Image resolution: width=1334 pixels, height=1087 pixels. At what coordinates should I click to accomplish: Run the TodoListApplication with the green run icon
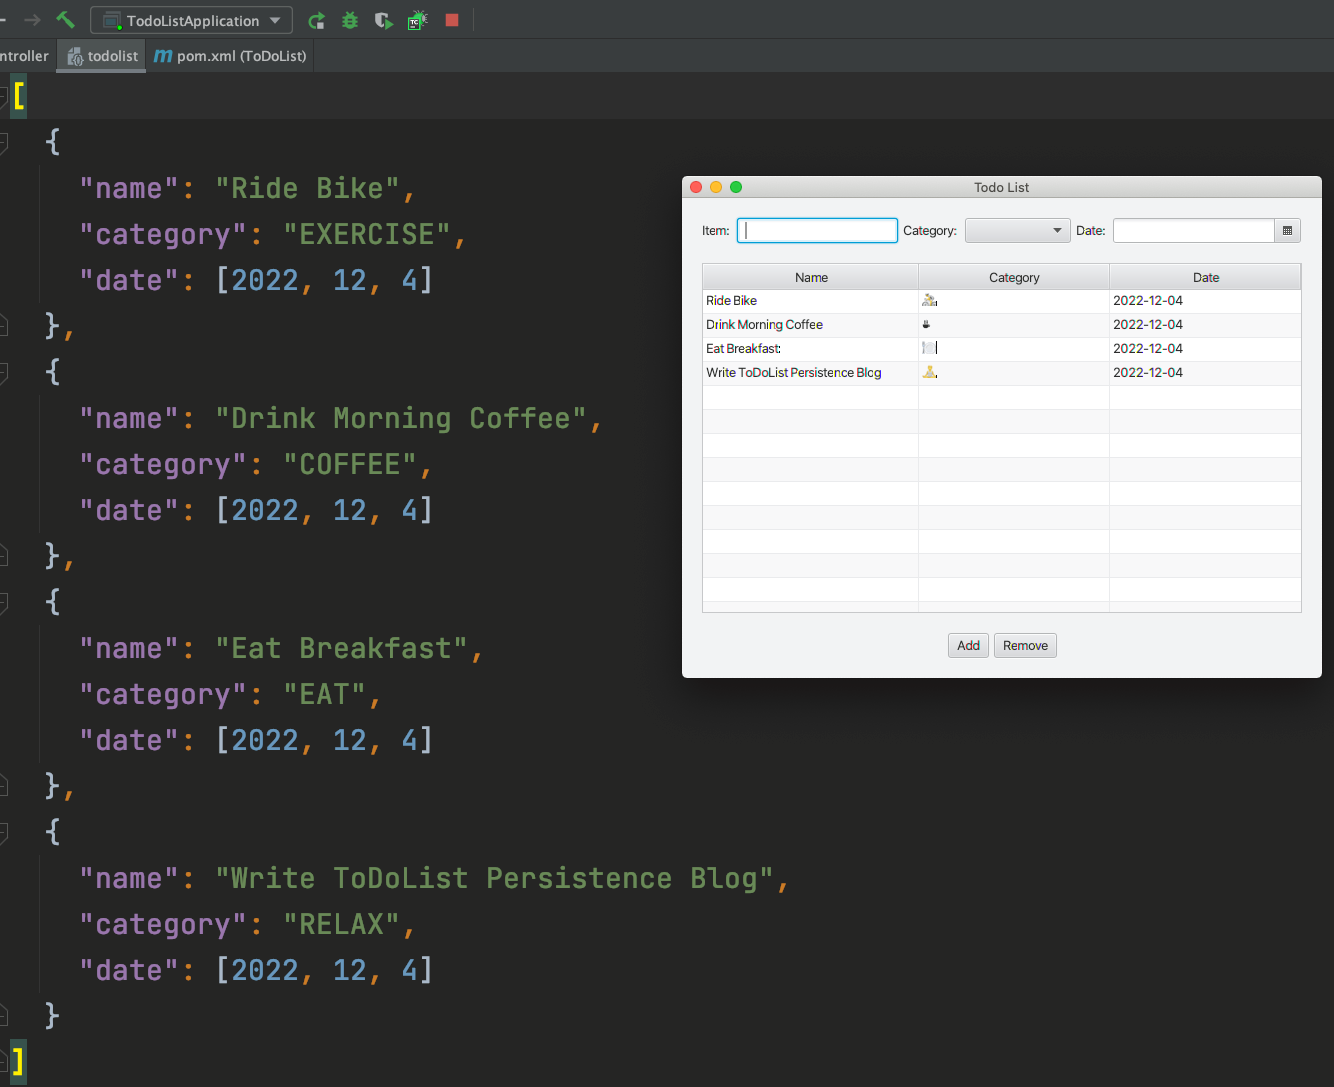317,20
